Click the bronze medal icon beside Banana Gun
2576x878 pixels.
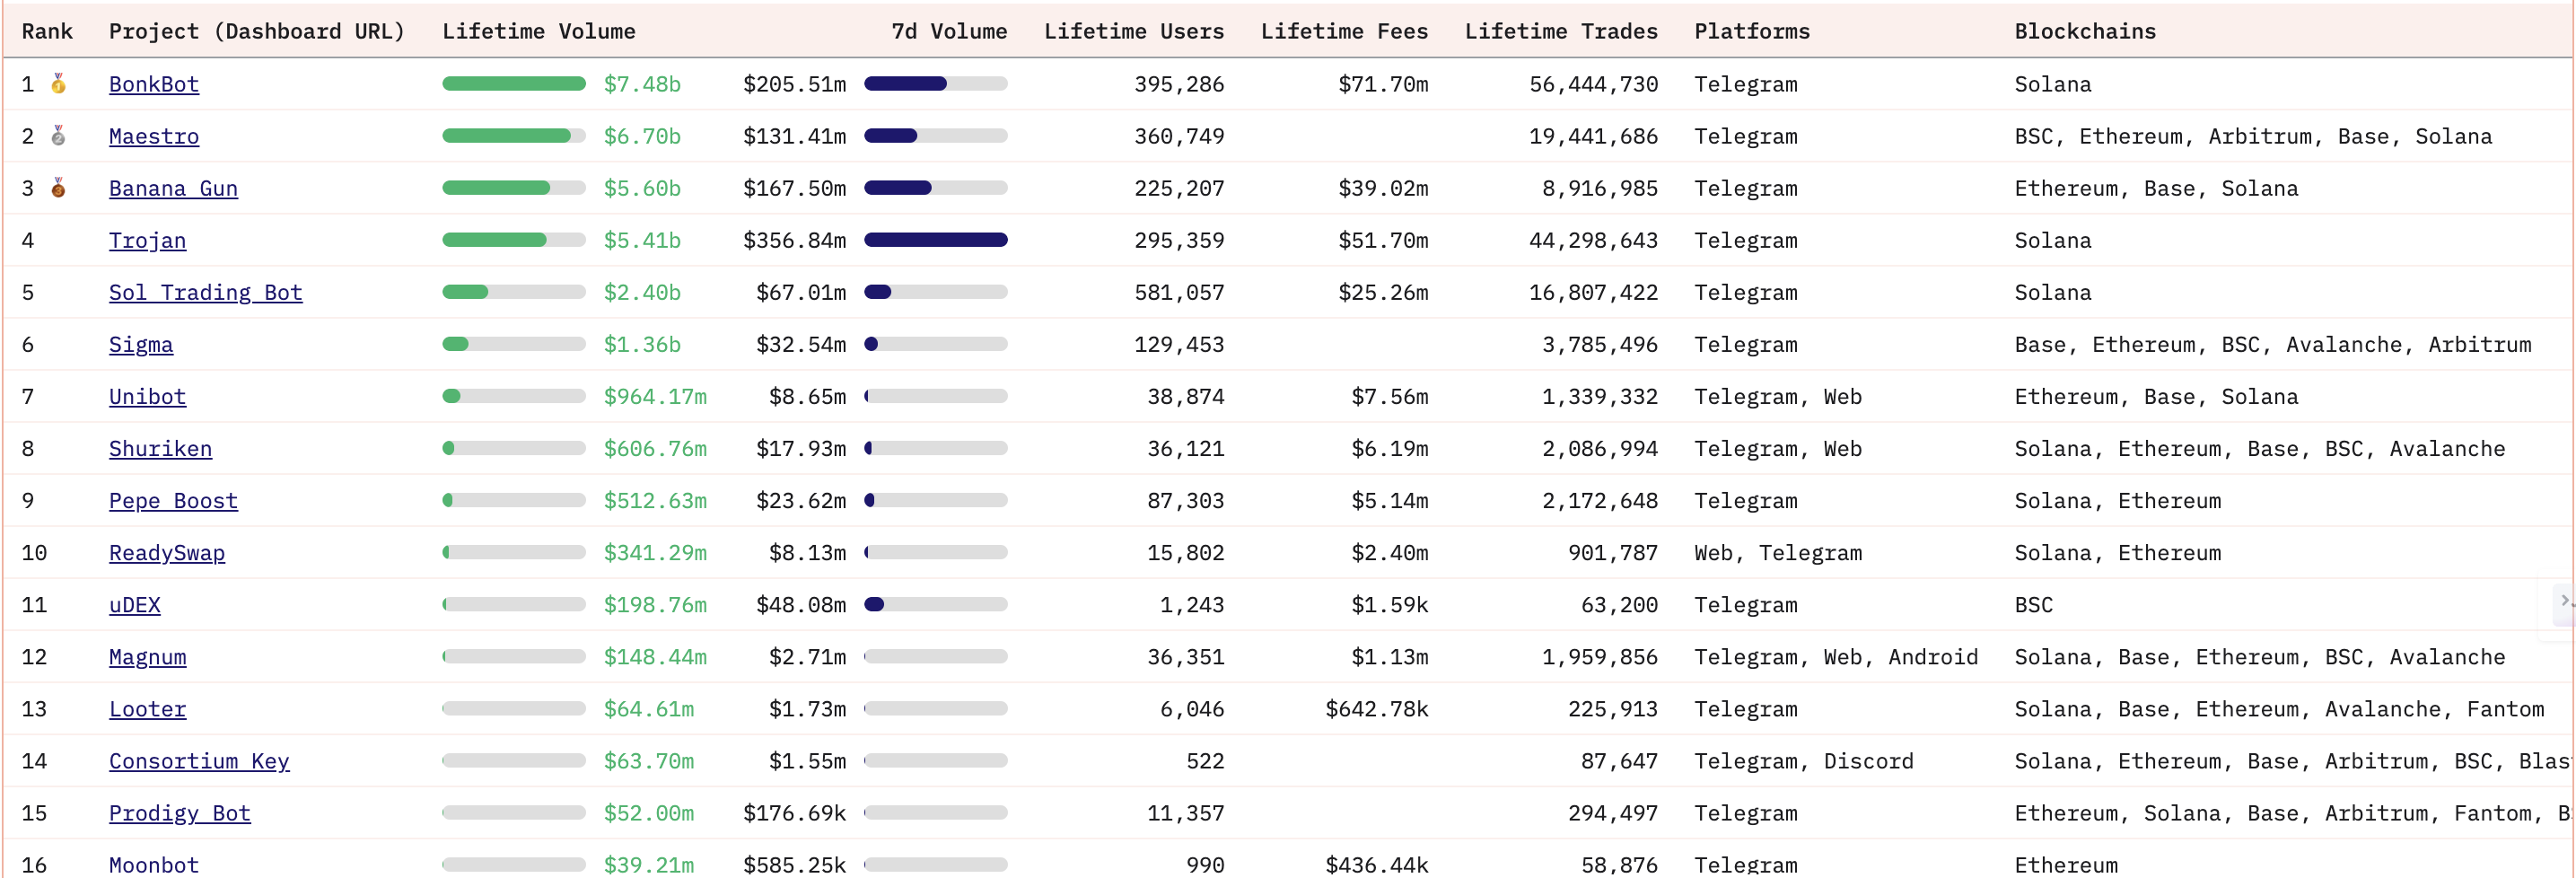(59, 188)
